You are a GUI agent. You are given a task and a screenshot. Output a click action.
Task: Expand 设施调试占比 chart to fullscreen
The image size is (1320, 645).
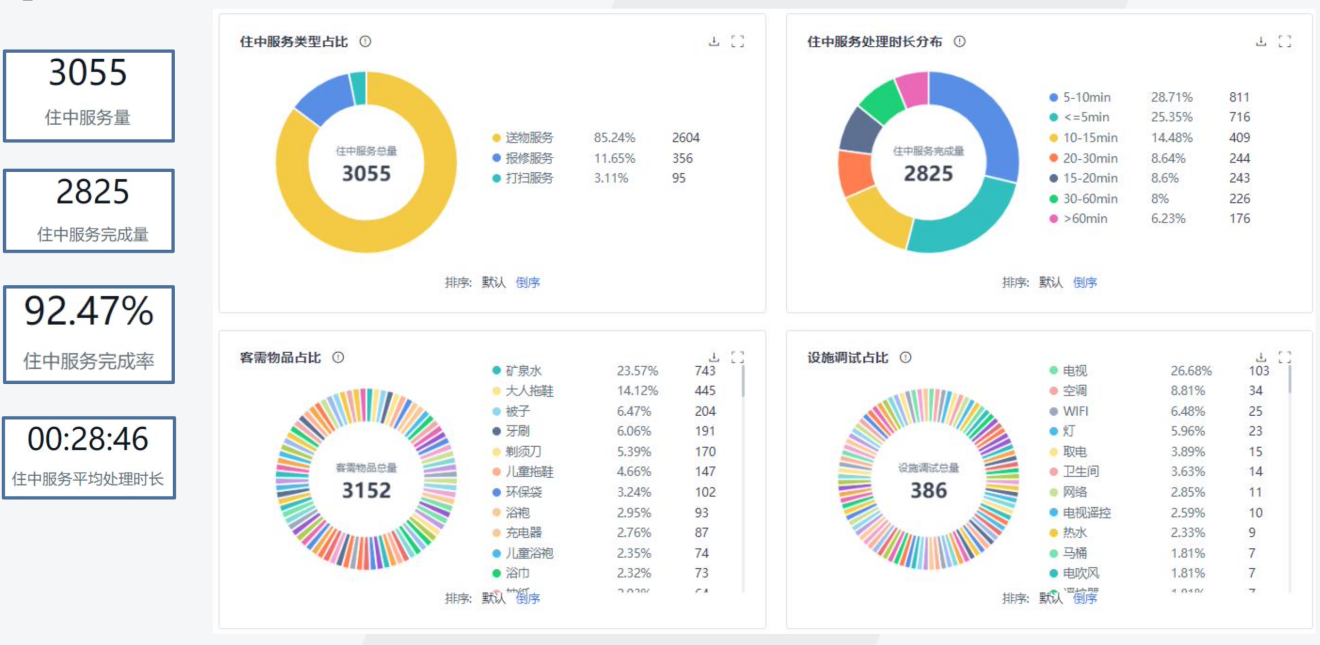(x=1285, y=357)
